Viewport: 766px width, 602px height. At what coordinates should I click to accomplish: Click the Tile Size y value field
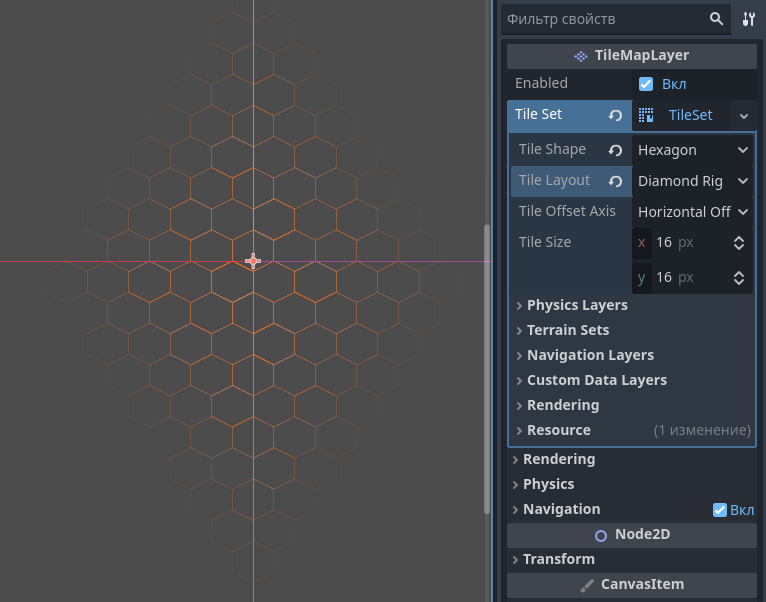691,278
